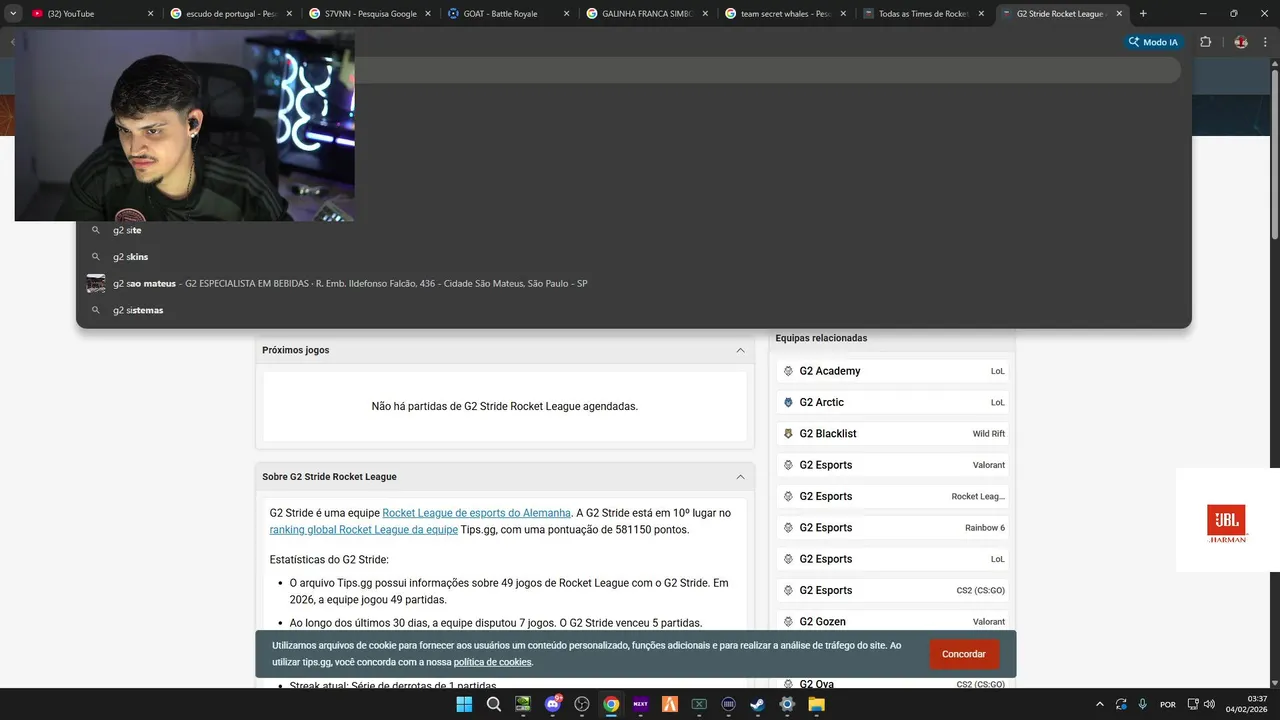Screen dimensions: 1280x720
Task: Open the Windows Start menu
Action: tap(464, 704)
